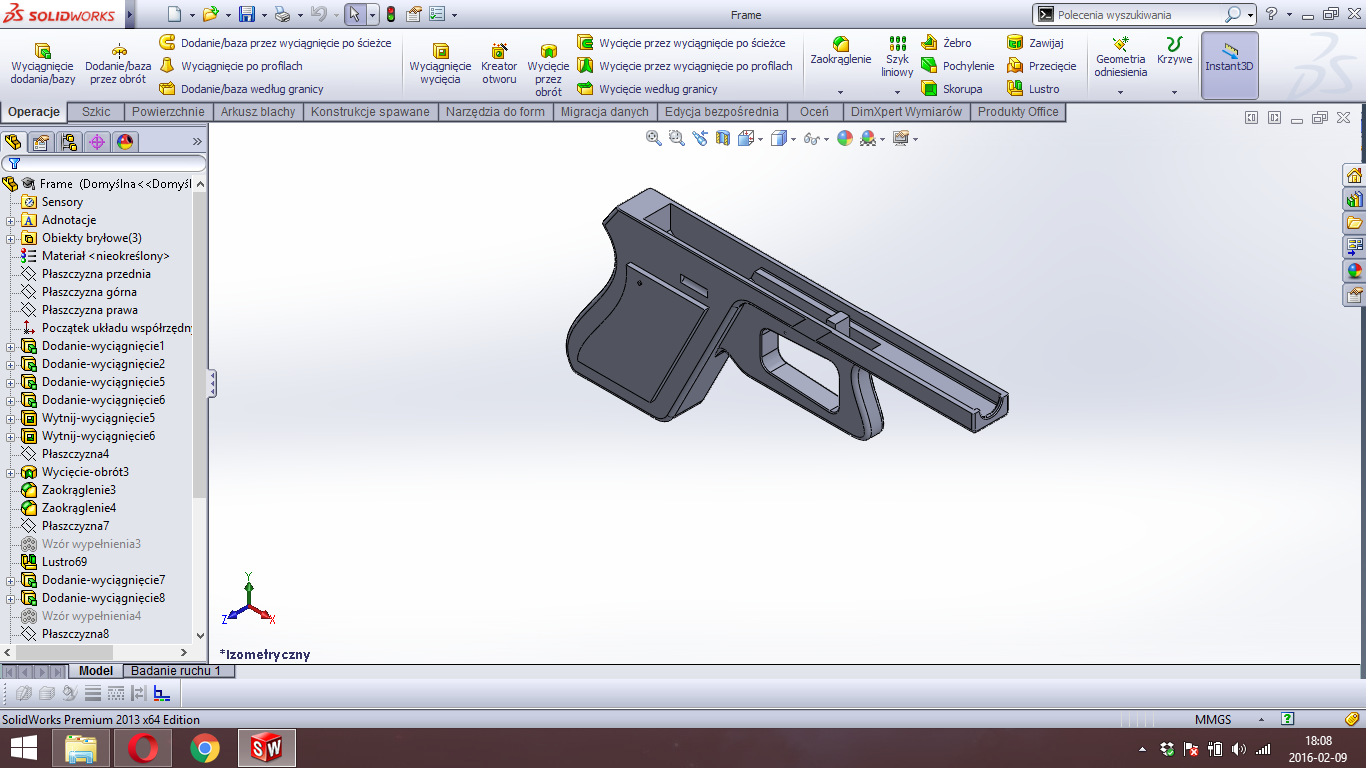Open Design Library icon in task pane

pos(1354,199)
